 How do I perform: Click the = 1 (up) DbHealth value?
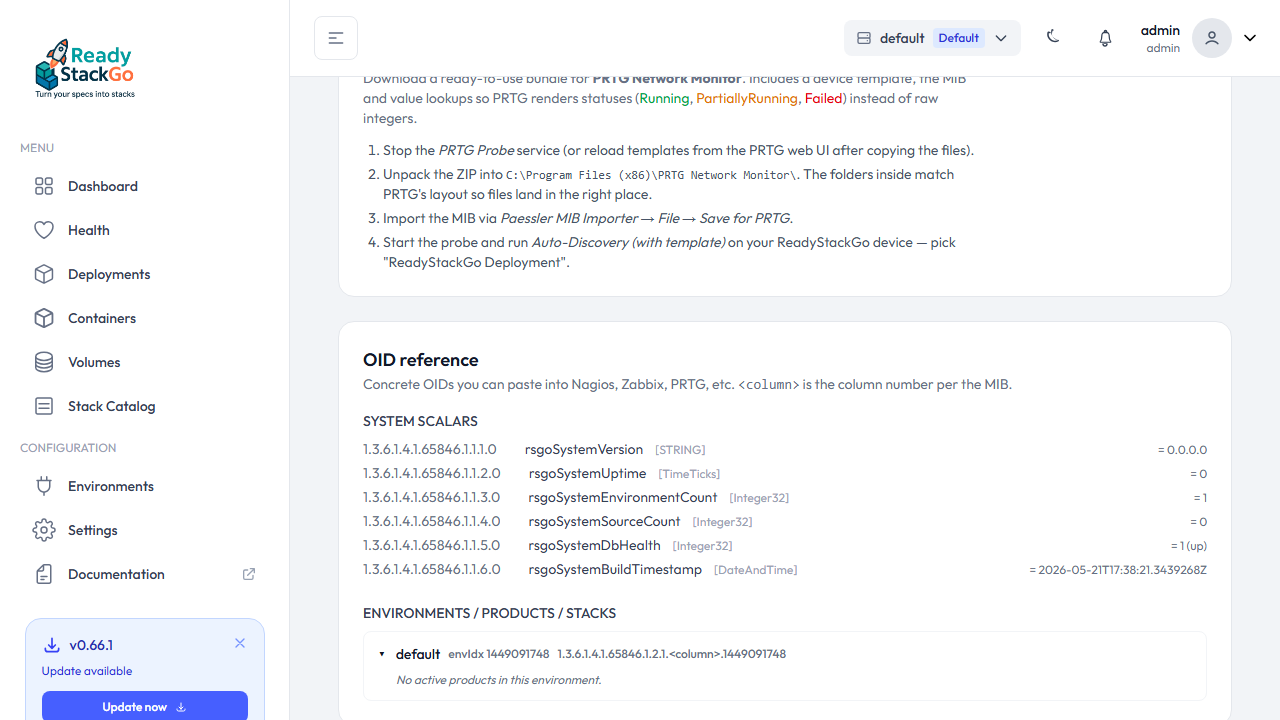pos(1189,546)
